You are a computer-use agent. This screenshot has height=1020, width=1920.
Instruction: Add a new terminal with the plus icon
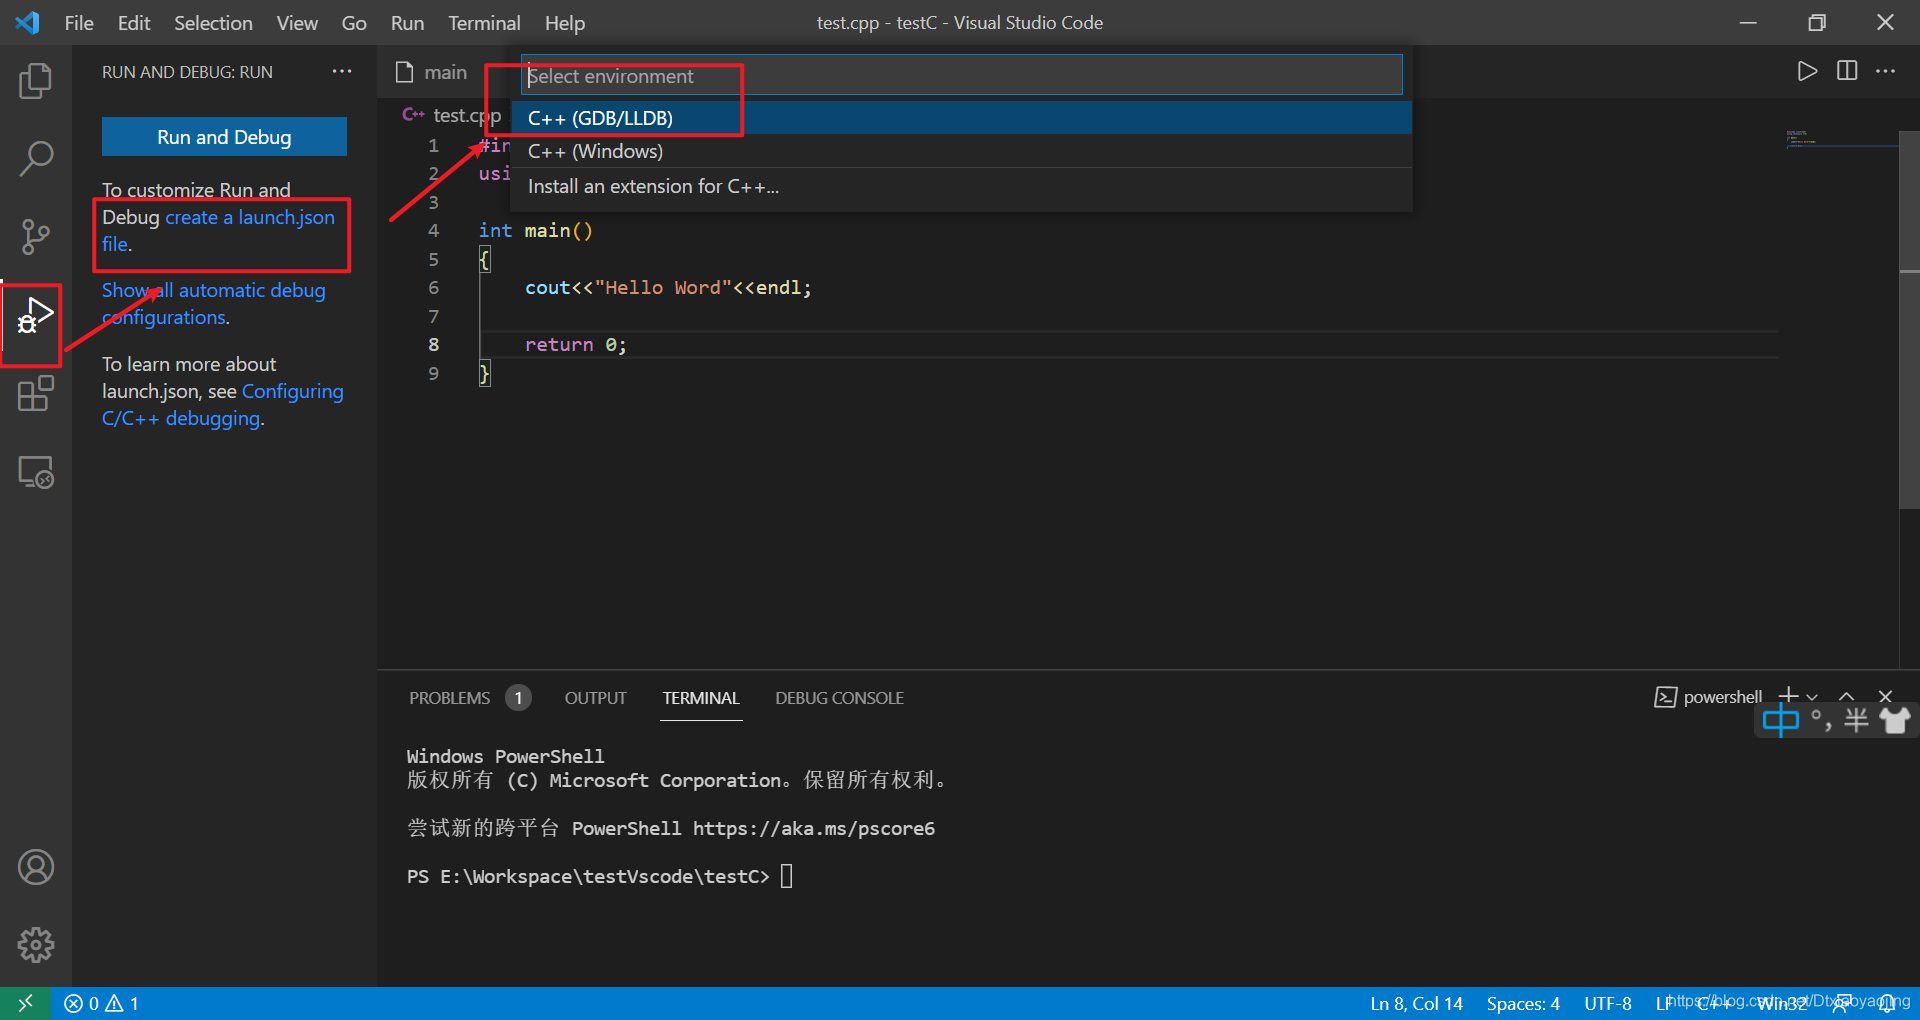coord(1789,696)
